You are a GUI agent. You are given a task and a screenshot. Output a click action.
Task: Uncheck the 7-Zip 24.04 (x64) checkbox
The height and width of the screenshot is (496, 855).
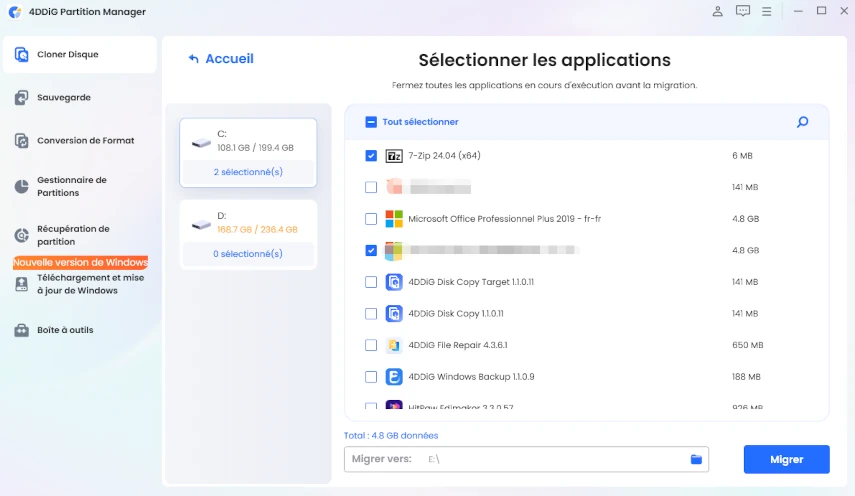pos(371,156)
